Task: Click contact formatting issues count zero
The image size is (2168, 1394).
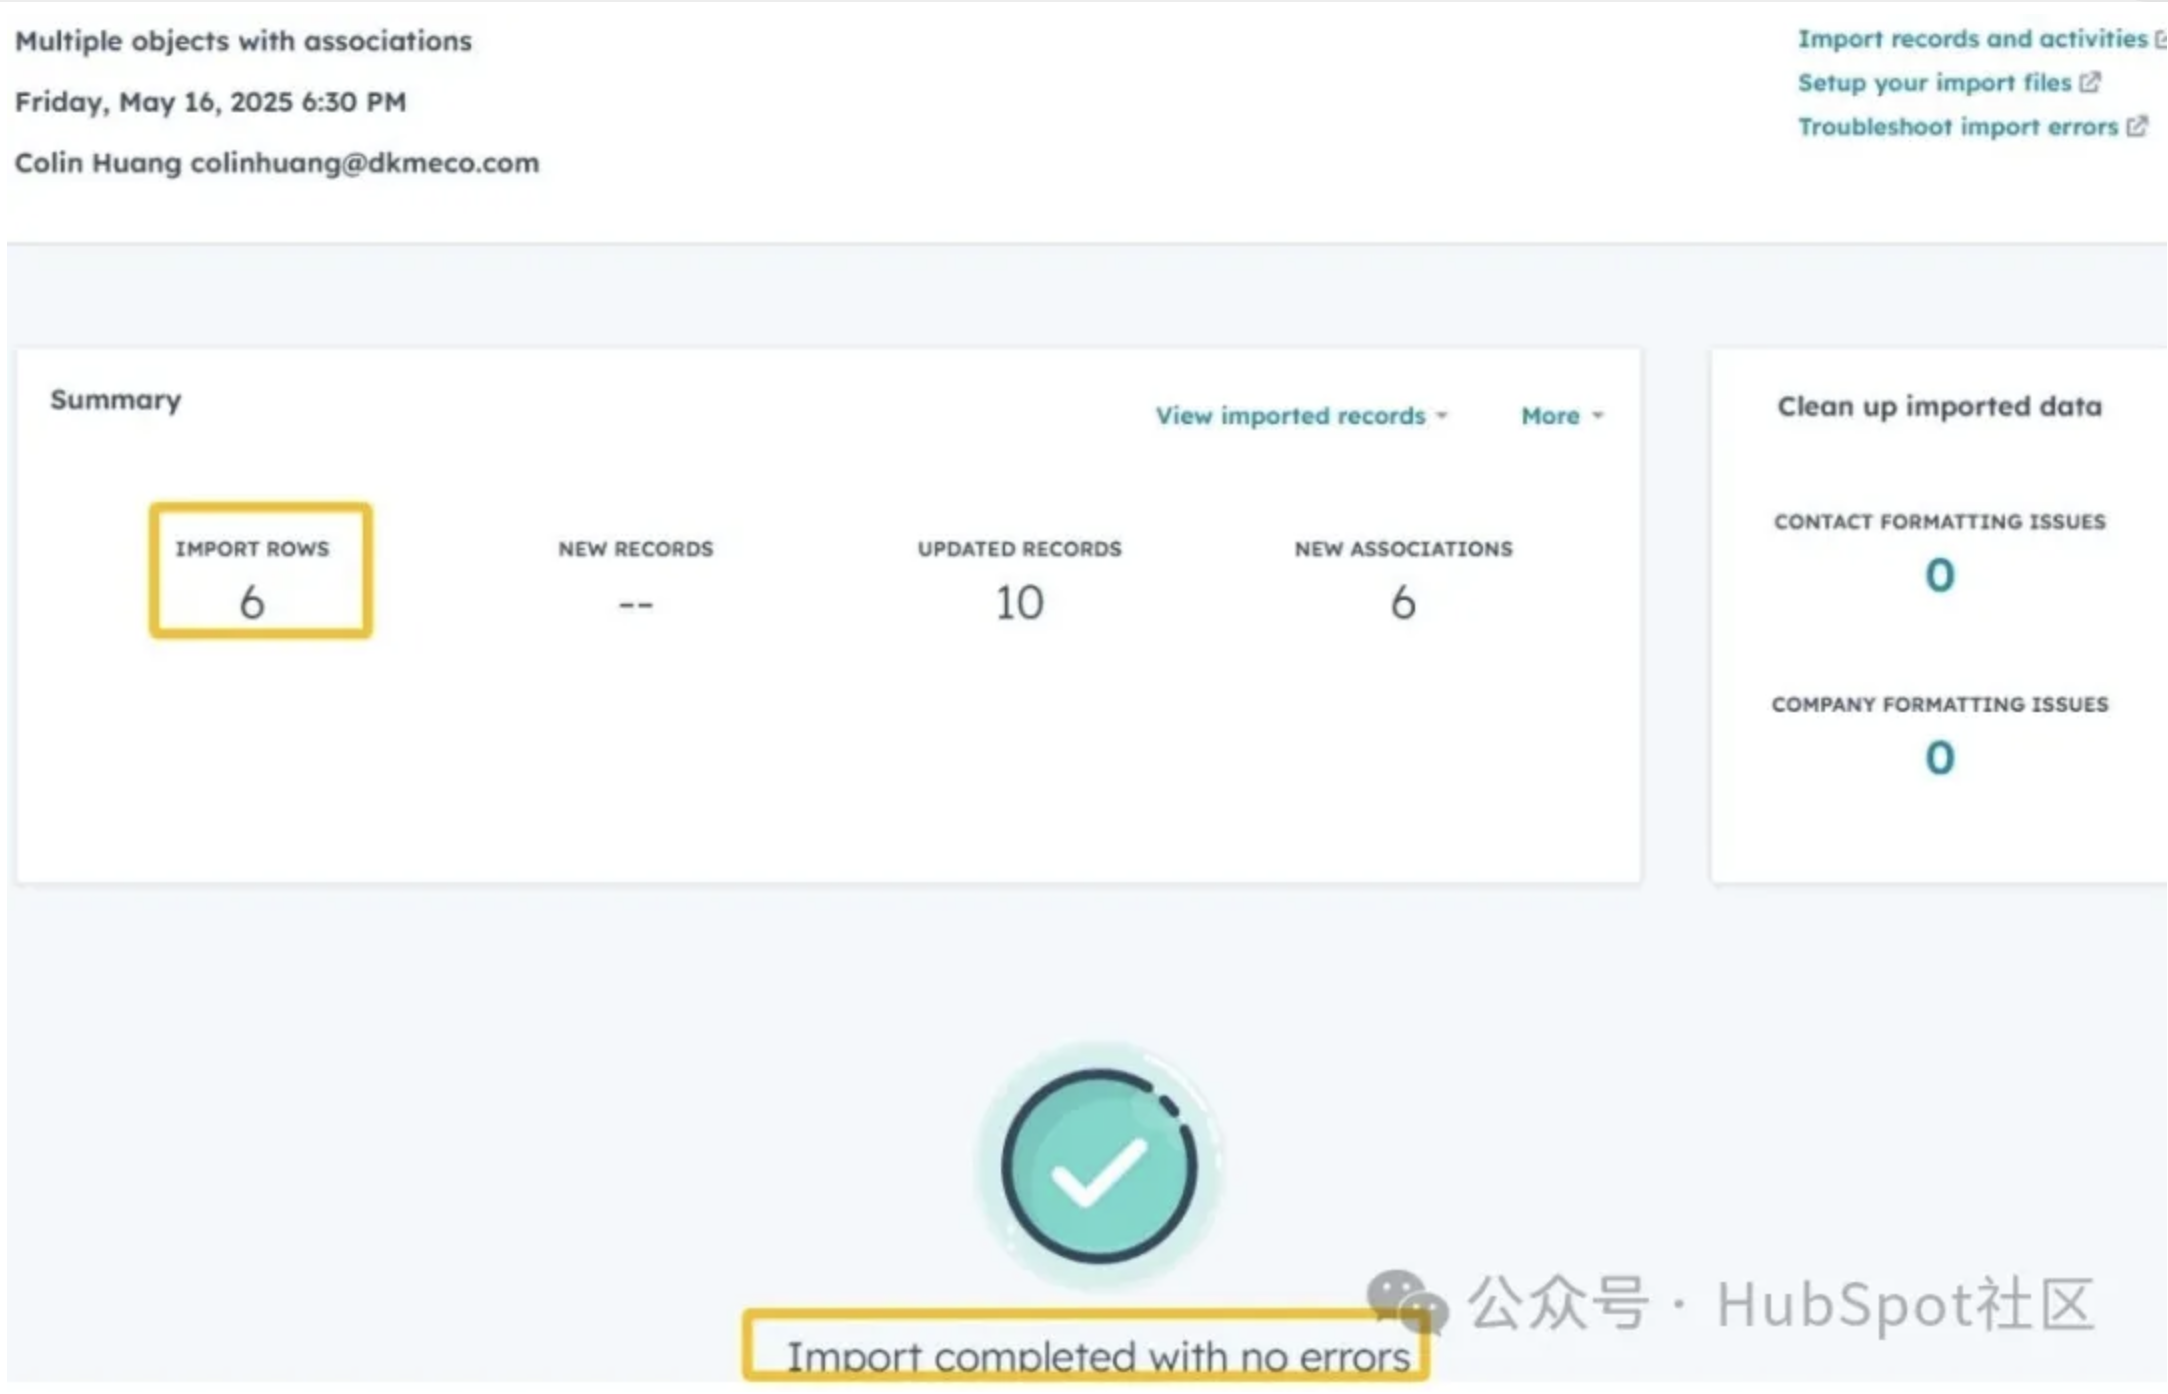Action: pos(1939,575)
